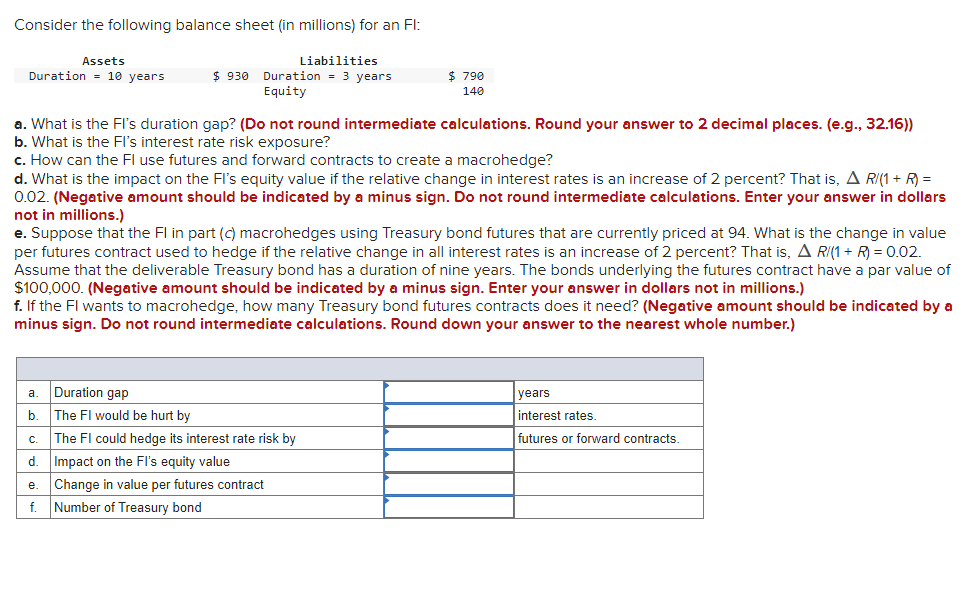Open the dropdown marker on row c answer cell
The image size is (977, 589).
click(386, 431)
